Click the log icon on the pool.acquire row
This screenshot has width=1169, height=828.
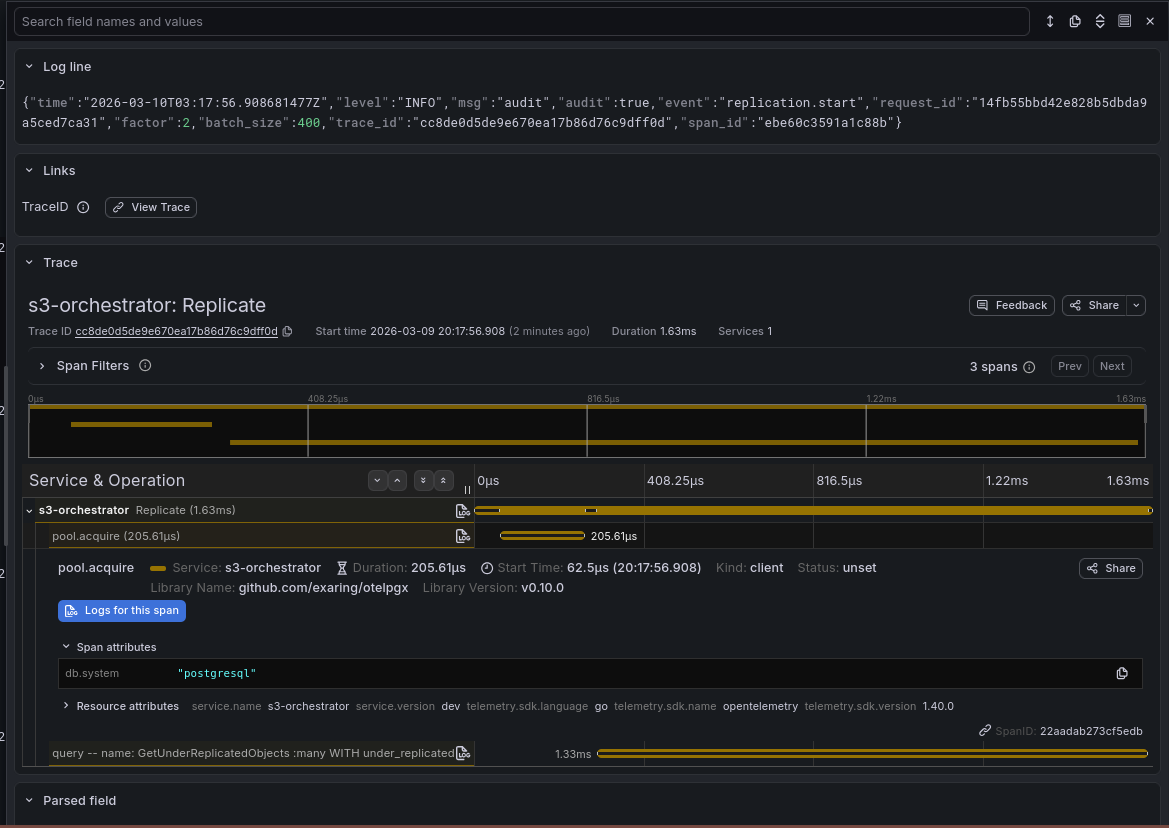point(463,536)
